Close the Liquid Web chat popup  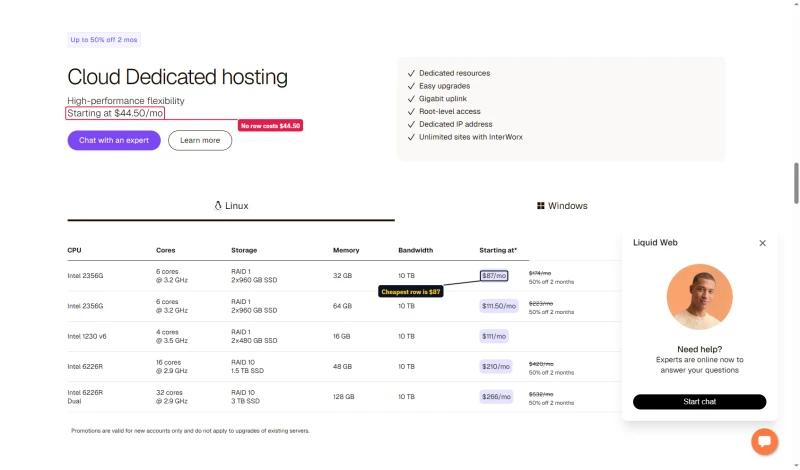[762, 243]
